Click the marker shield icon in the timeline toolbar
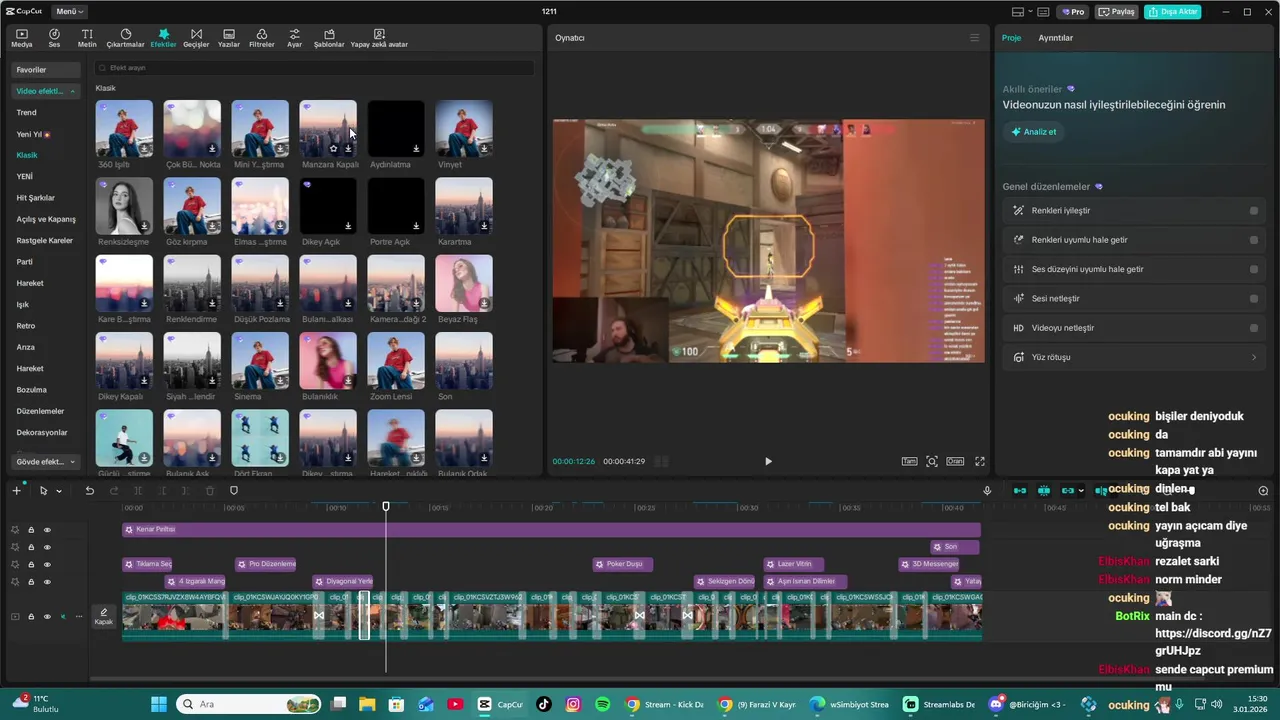 [234, 491]
